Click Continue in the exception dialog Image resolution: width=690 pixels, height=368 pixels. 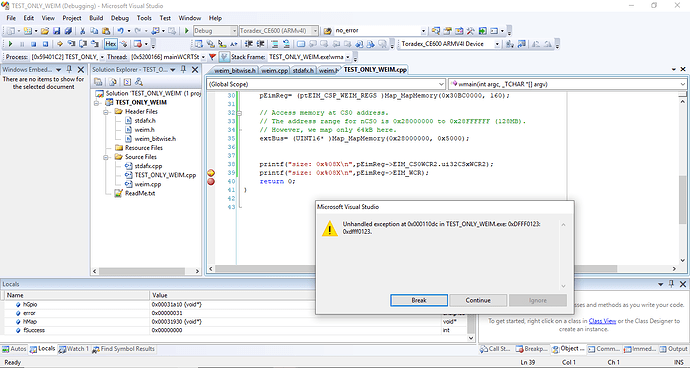(x=478, y=300)
